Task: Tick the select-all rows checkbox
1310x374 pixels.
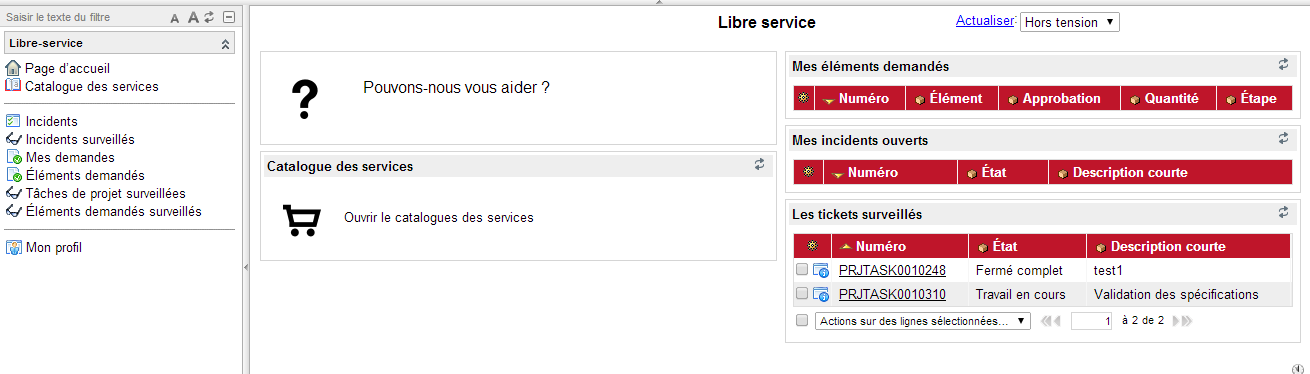Action: point(802,321)
